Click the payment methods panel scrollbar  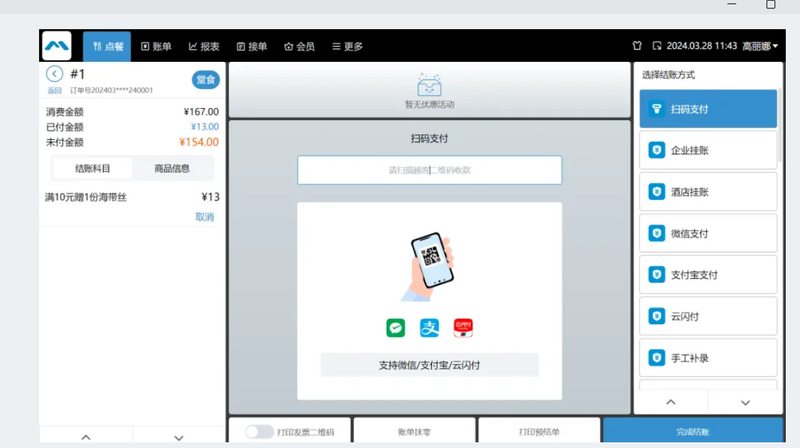click(x=780, y=125)
